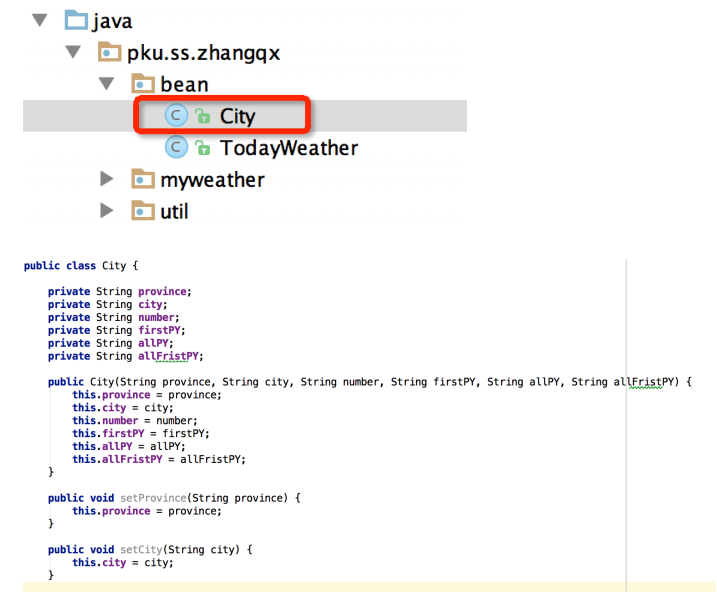The height and width of the screenshot is (592, 717).
Task: Click the util package folder icon
Action: pyautogui.click(x=143, y=211)
